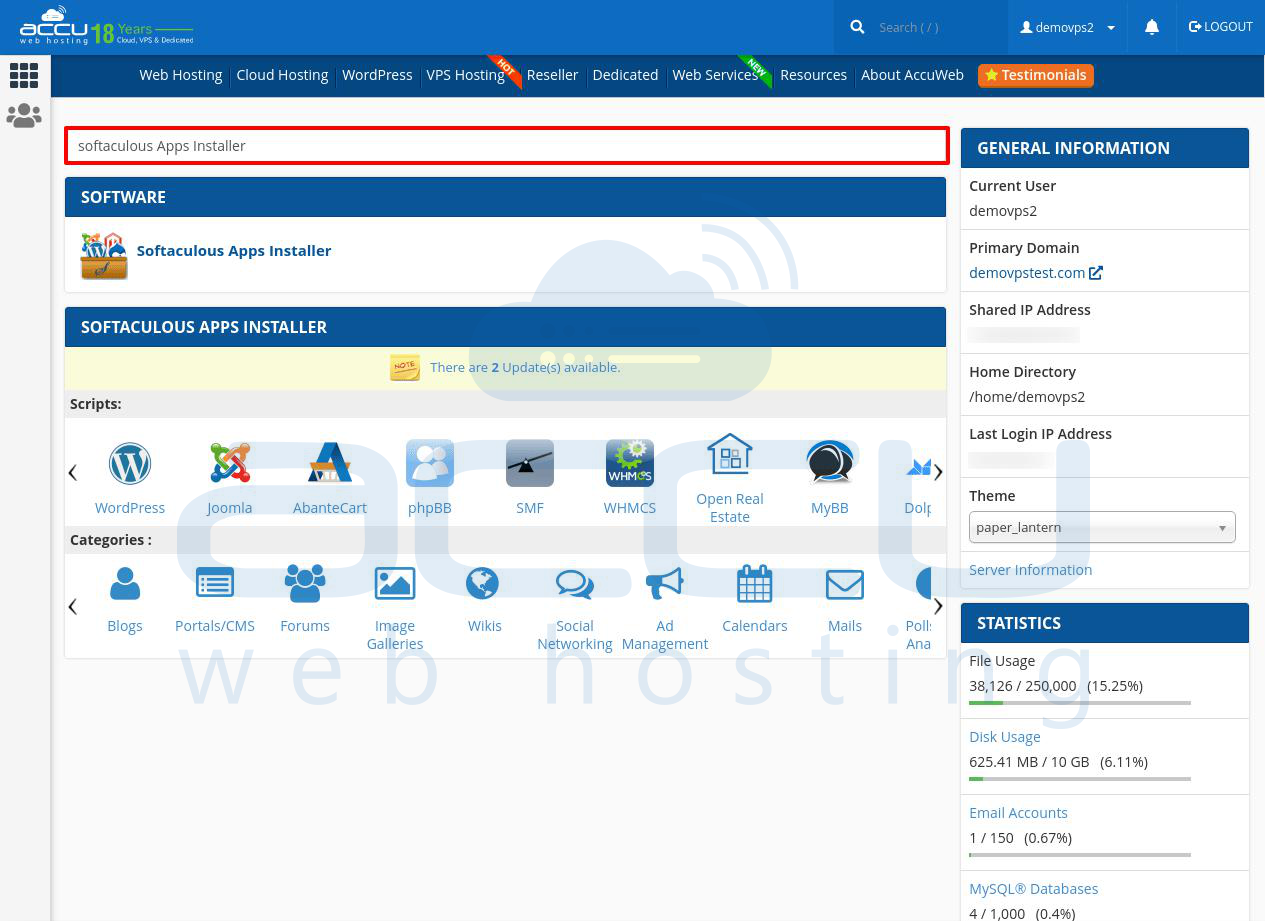This screenshot has height=921, width=1265.
Task: Open the Theme dropdown showing paper_lantern
Action: [x=1102, y=527]
